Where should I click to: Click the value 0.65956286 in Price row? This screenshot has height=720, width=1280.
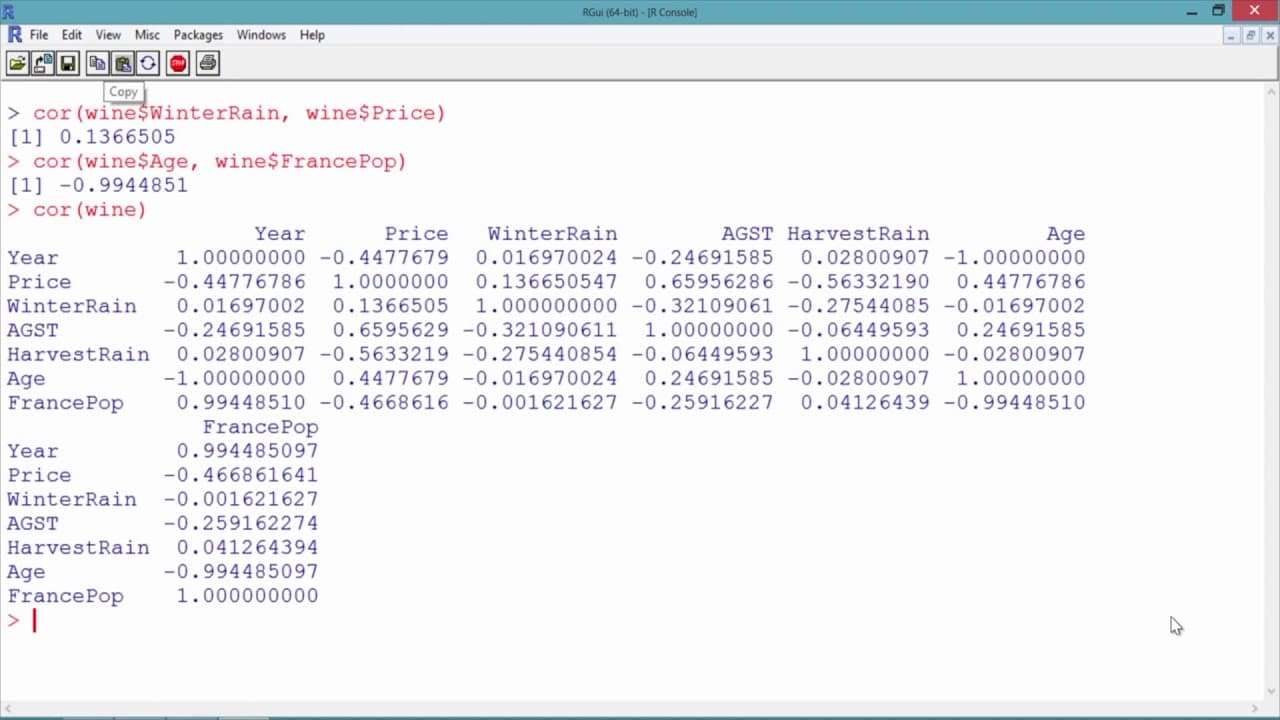pos(709,282)
